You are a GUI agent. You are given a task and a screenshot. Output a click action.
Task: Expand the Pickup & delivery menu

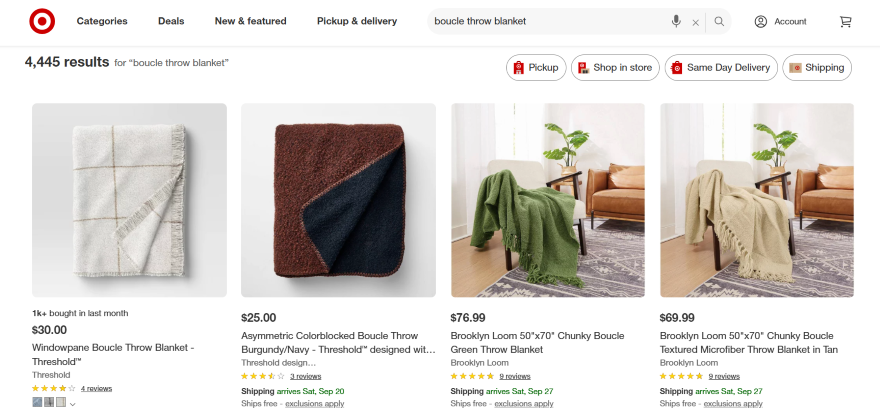click(356, 21)
